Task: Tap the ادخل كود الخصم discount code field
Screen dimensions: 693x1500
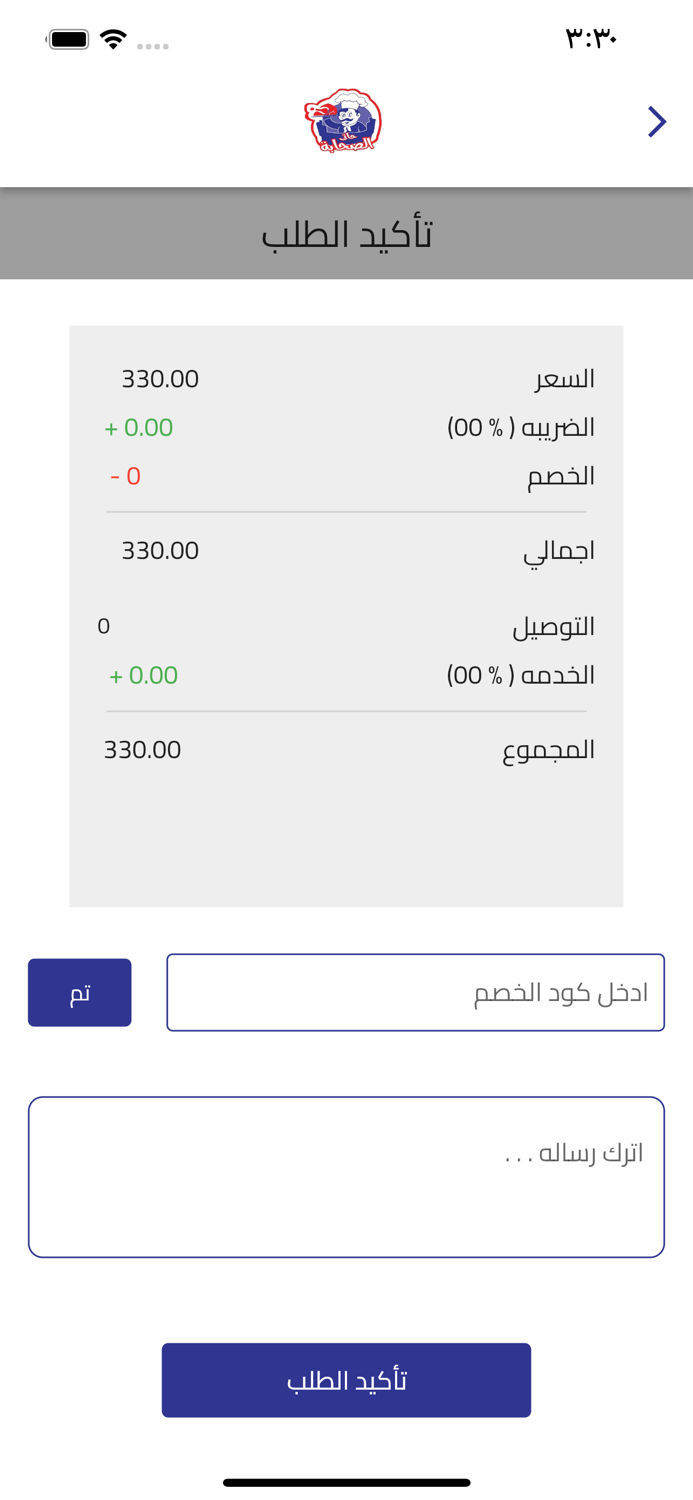Action: (416, 991)
